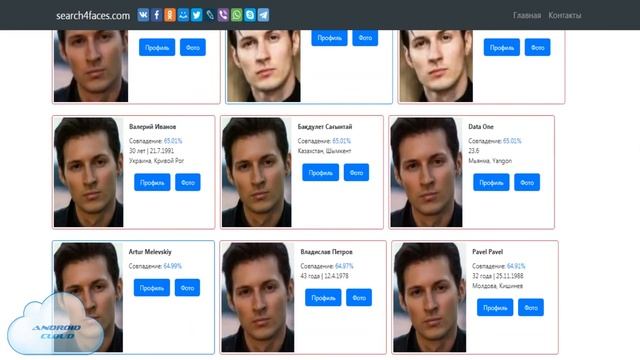Screen dimensions: 640x360
Task: Click the Pavel Pavel card photo
Action: coord(430,297)
